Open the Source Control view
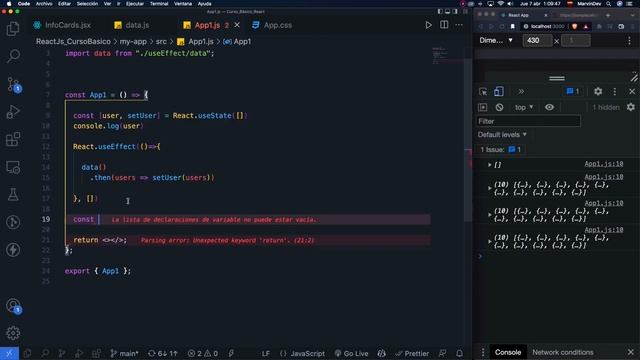This screenshot has width=640, height=360. (x=13, y=84)
